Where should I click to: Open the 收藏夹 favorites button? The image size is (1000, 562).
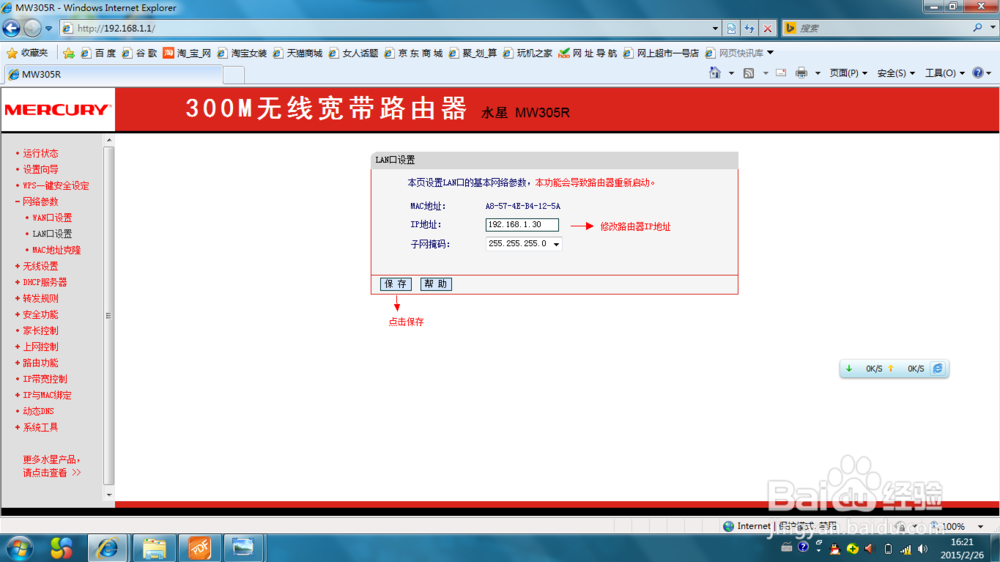(27, 53)
